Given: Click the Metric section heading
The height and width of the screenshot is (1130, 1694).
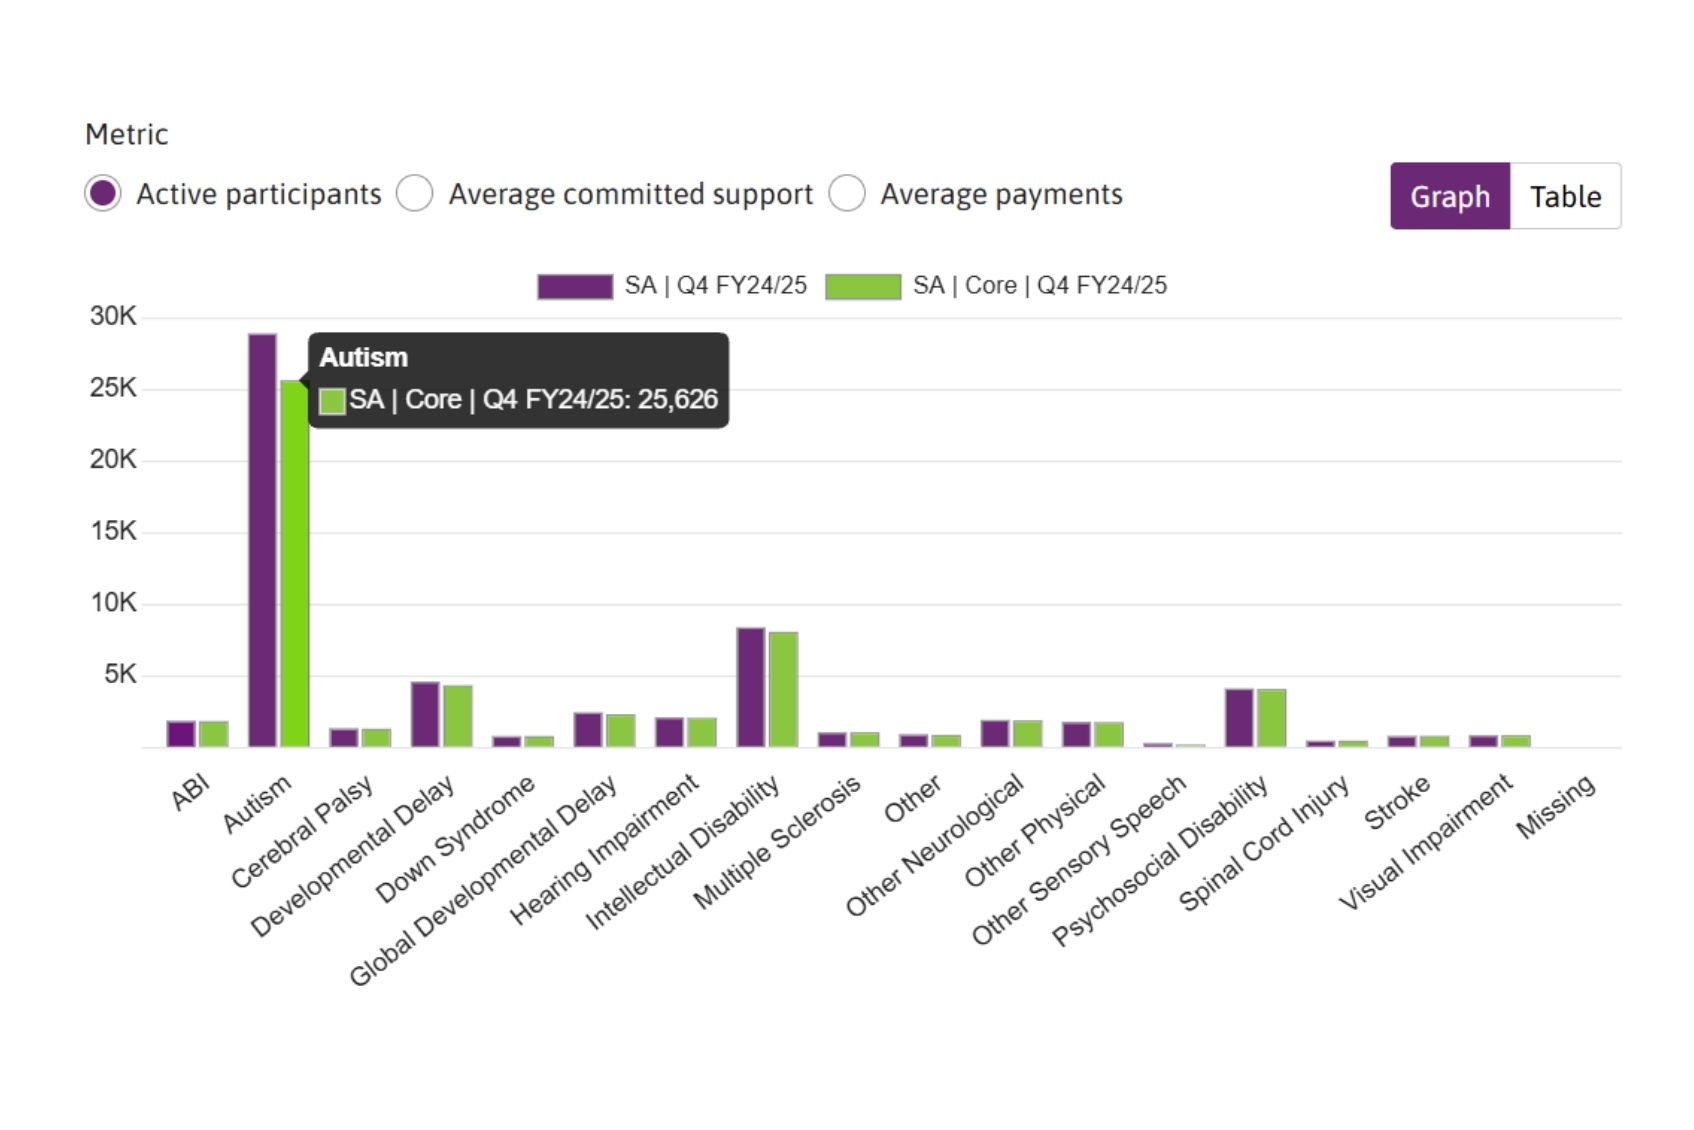Looking at the screenshot, I should (127, 133).
